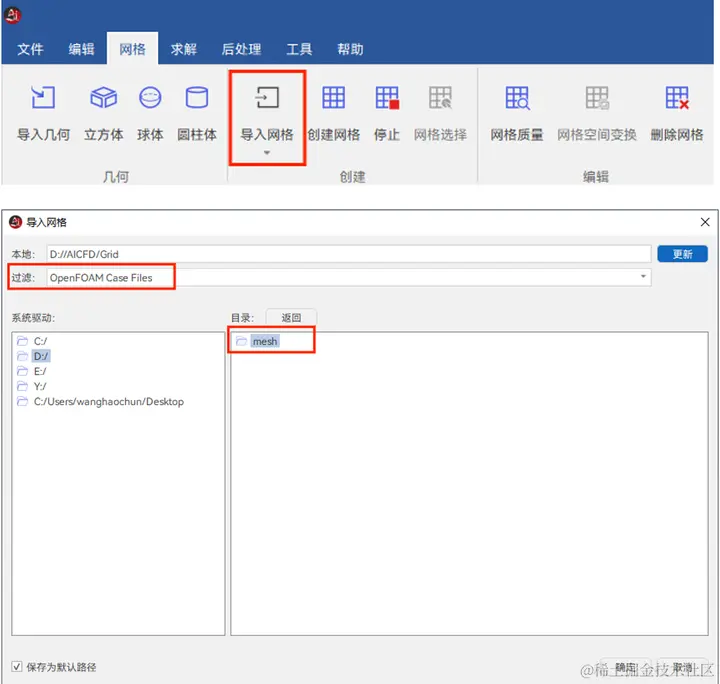Click the folder icon beside Desktop path
The width and height of the screenshot is (720, 684).
pyautogui.click(x=22, y=402)
